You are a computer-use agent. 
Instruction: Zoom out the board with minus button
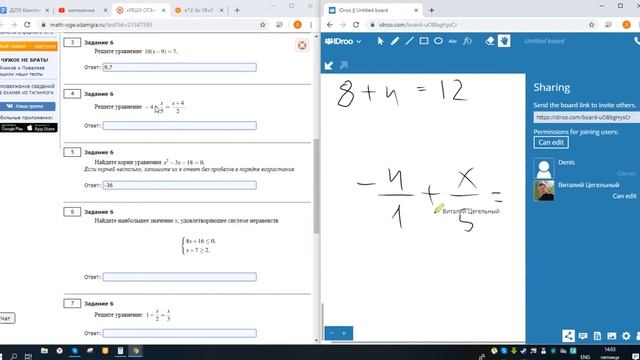331,333
